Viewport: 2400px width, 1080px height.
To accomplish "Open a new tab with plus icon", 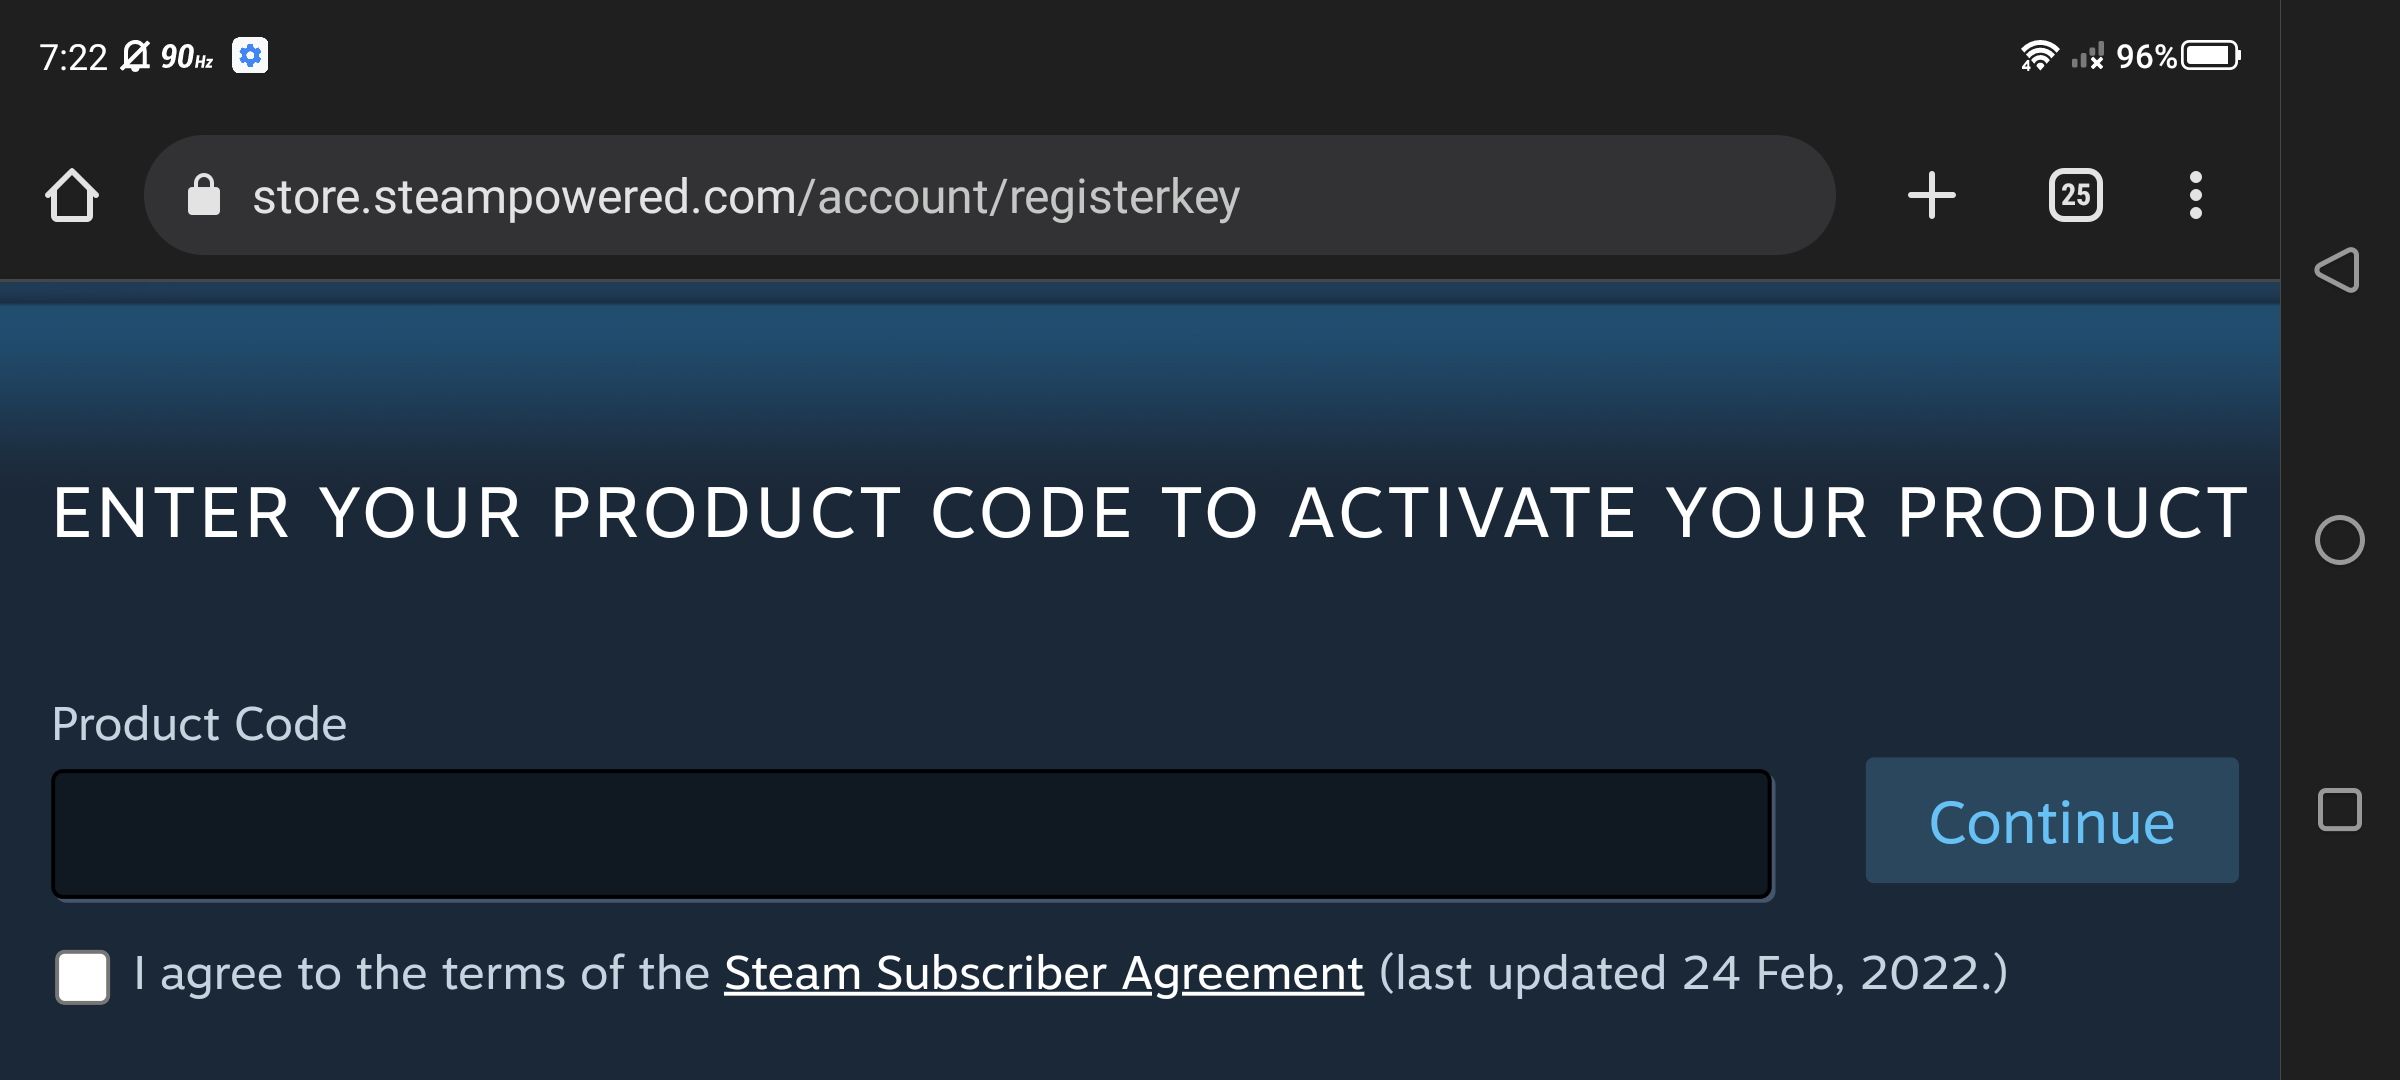I will (1931, 195).
